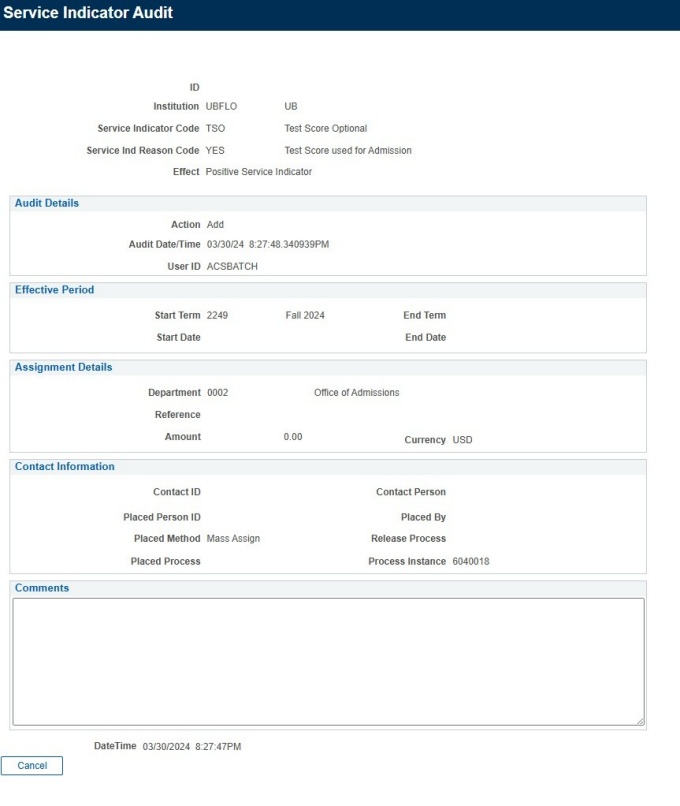Click the institution code UBFLO

(x=222, y=106)
